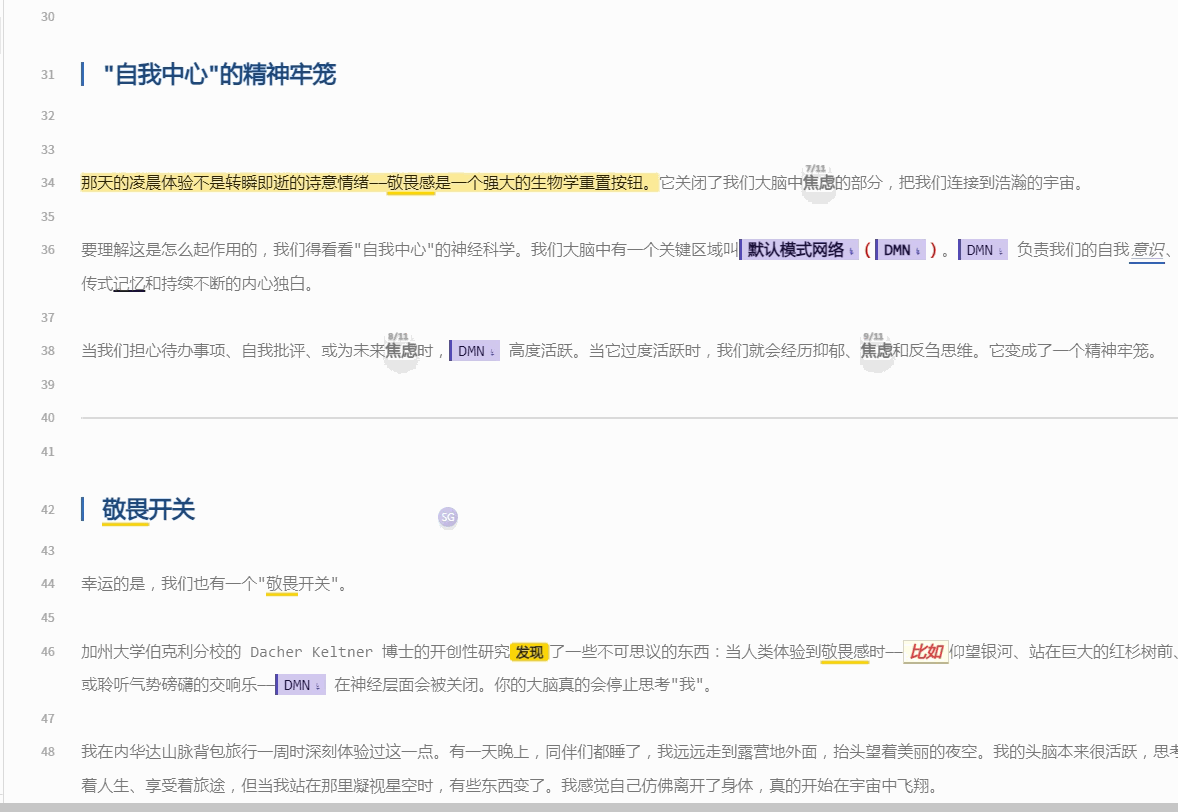
Task: Click line number 36 in gutter
Action: point(48,249)
